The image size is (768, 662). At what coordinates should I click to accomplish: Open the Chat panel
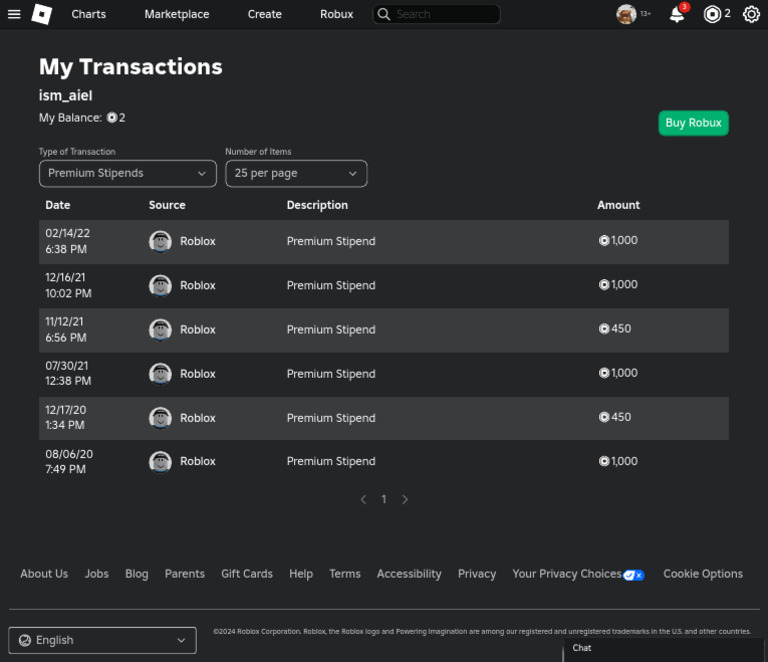[664, 649]
